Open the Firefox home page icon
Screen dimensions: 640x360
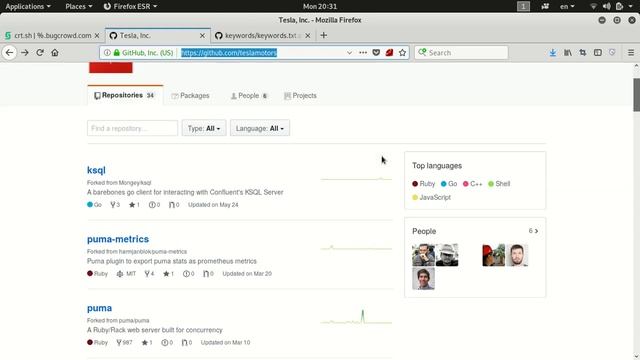click(55, 53)
